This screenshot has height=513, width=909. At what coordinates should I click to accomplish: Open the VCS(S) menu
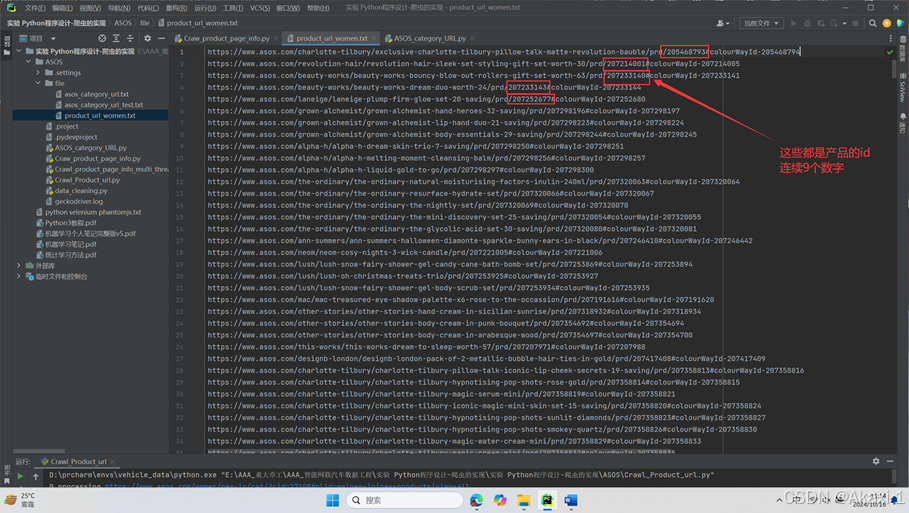tap(260, 8)
